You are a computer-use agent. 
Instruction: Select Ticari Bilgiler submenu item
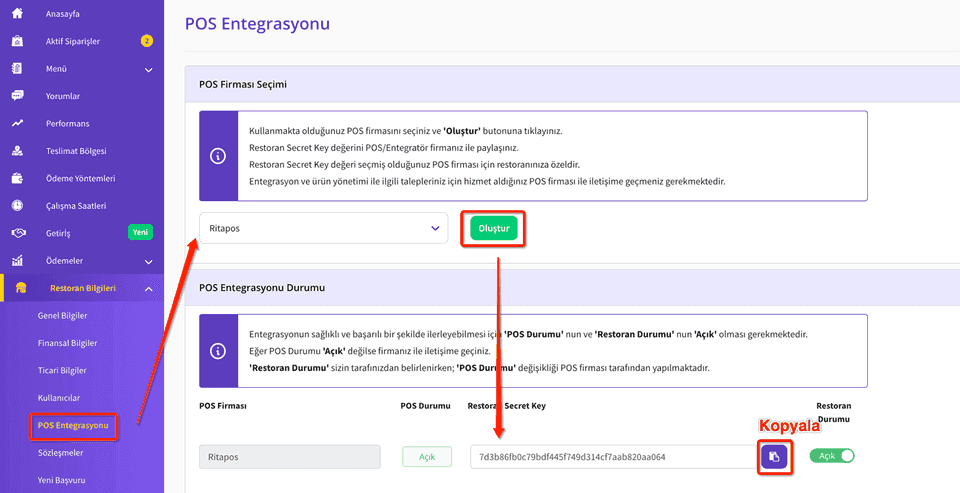click(62, 371)
